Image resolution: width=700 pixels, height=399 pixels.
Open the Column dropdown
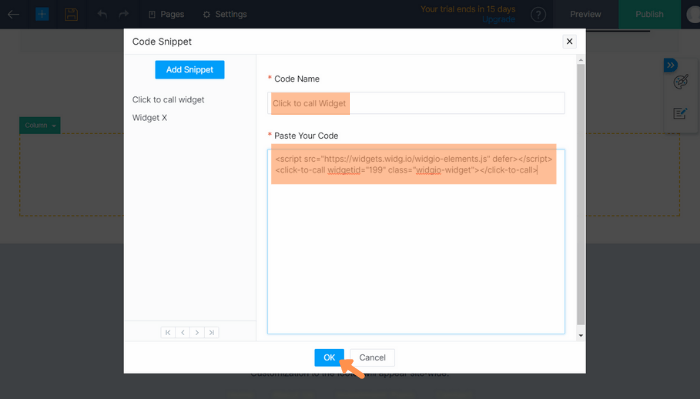pos(40,125)
